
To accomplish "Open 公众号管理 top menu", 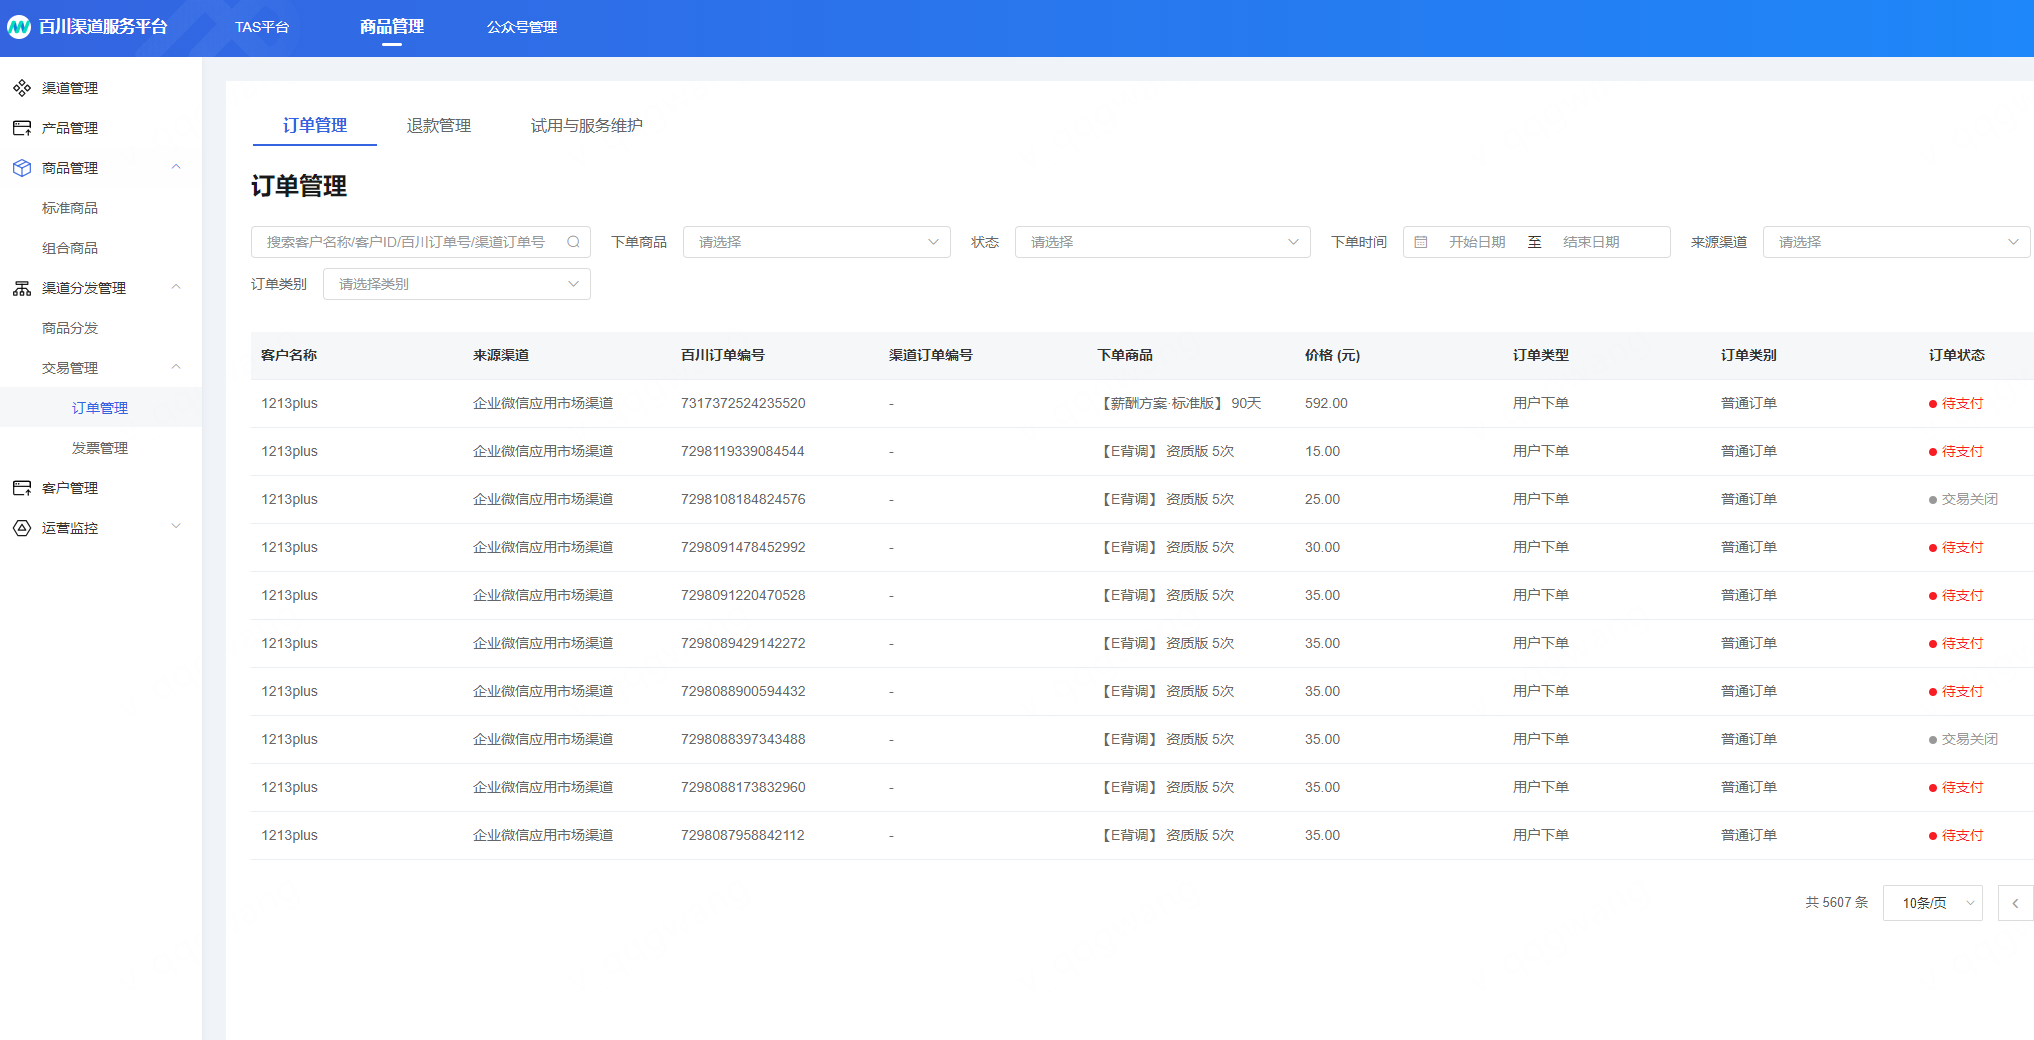I will pos(522,27).
